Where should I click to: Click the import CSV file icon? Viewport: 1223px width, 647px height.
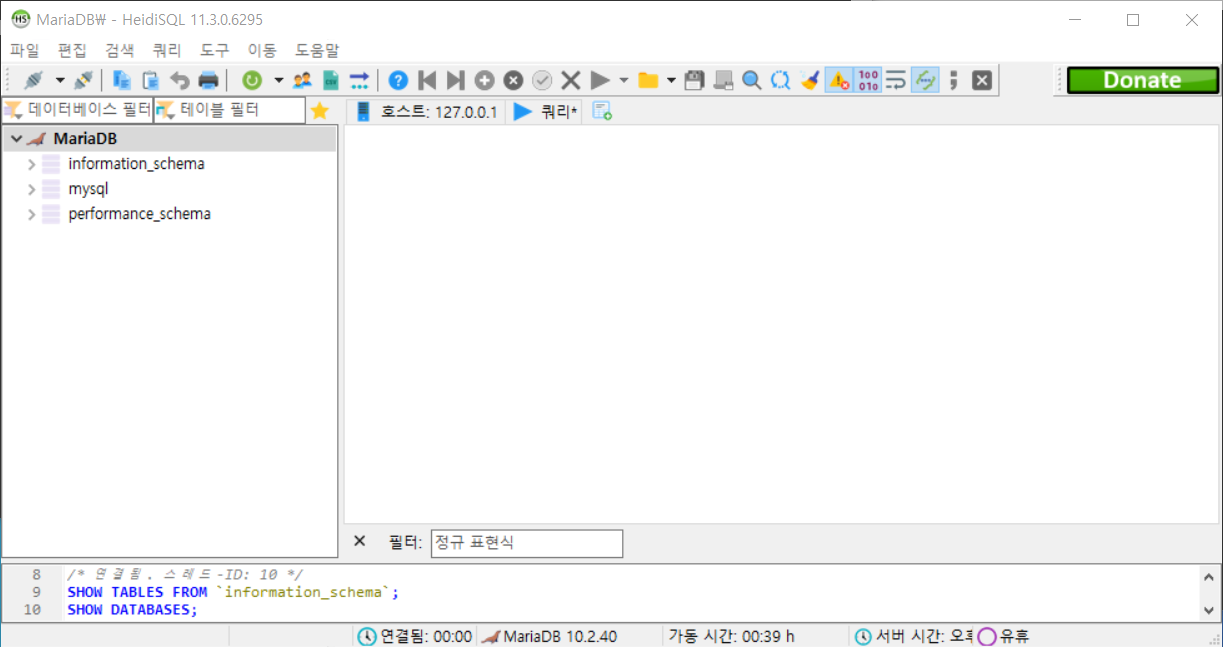pyautogui.click(x=330, y=80)
